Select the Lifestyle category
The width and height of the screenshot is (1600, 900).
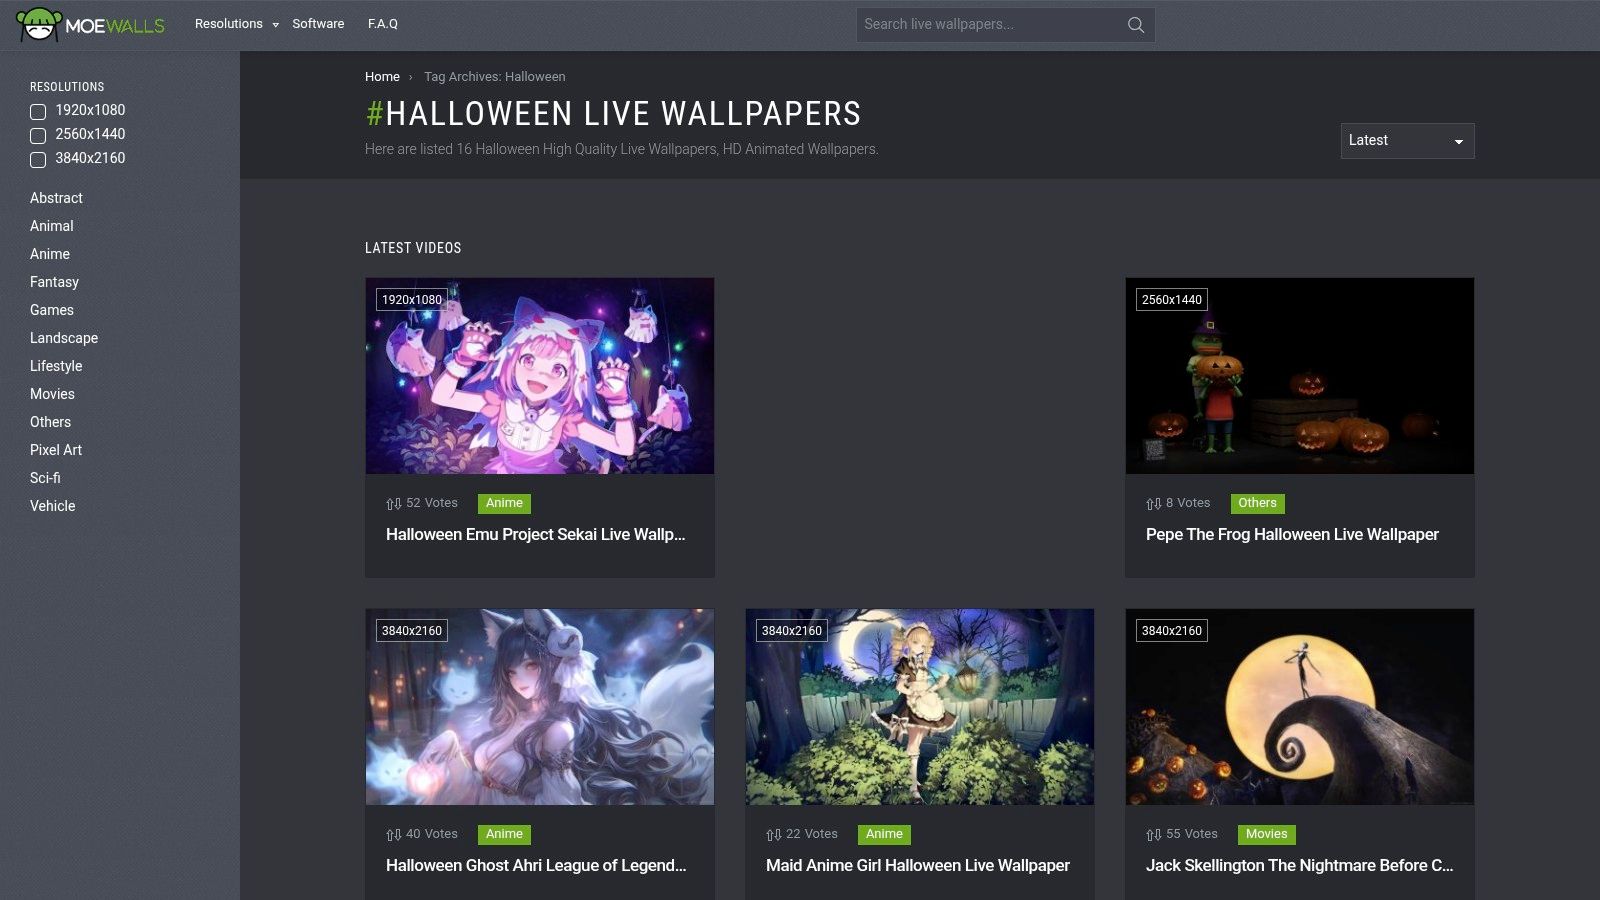point(56,366)
